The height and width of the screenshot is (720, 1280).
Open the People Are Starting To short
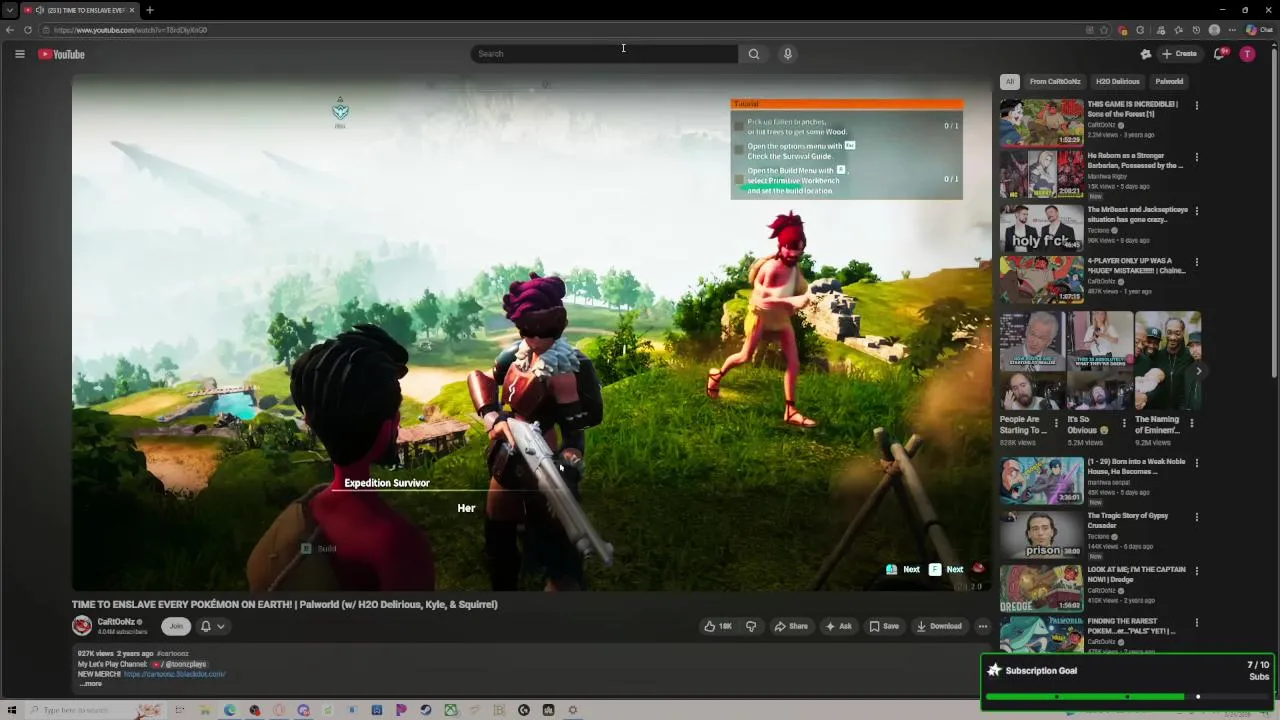tap(1032, 362)
